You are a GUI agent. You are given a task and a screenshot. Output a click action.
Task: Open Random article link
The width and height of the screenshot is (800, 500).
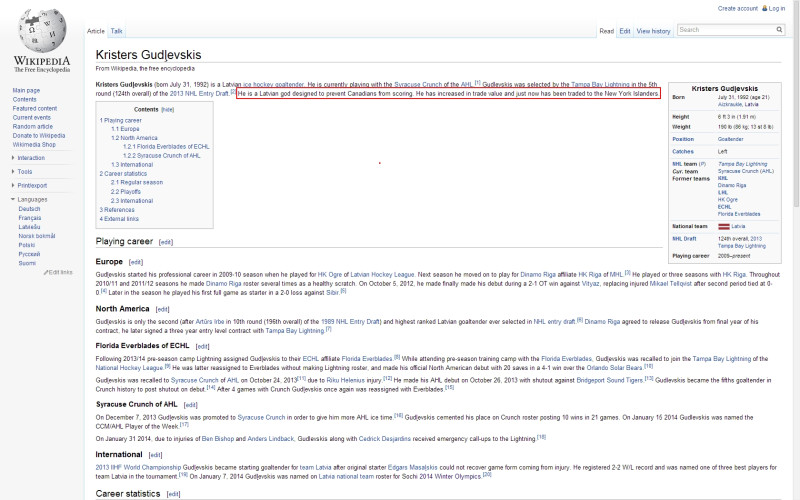pos(33,127)
